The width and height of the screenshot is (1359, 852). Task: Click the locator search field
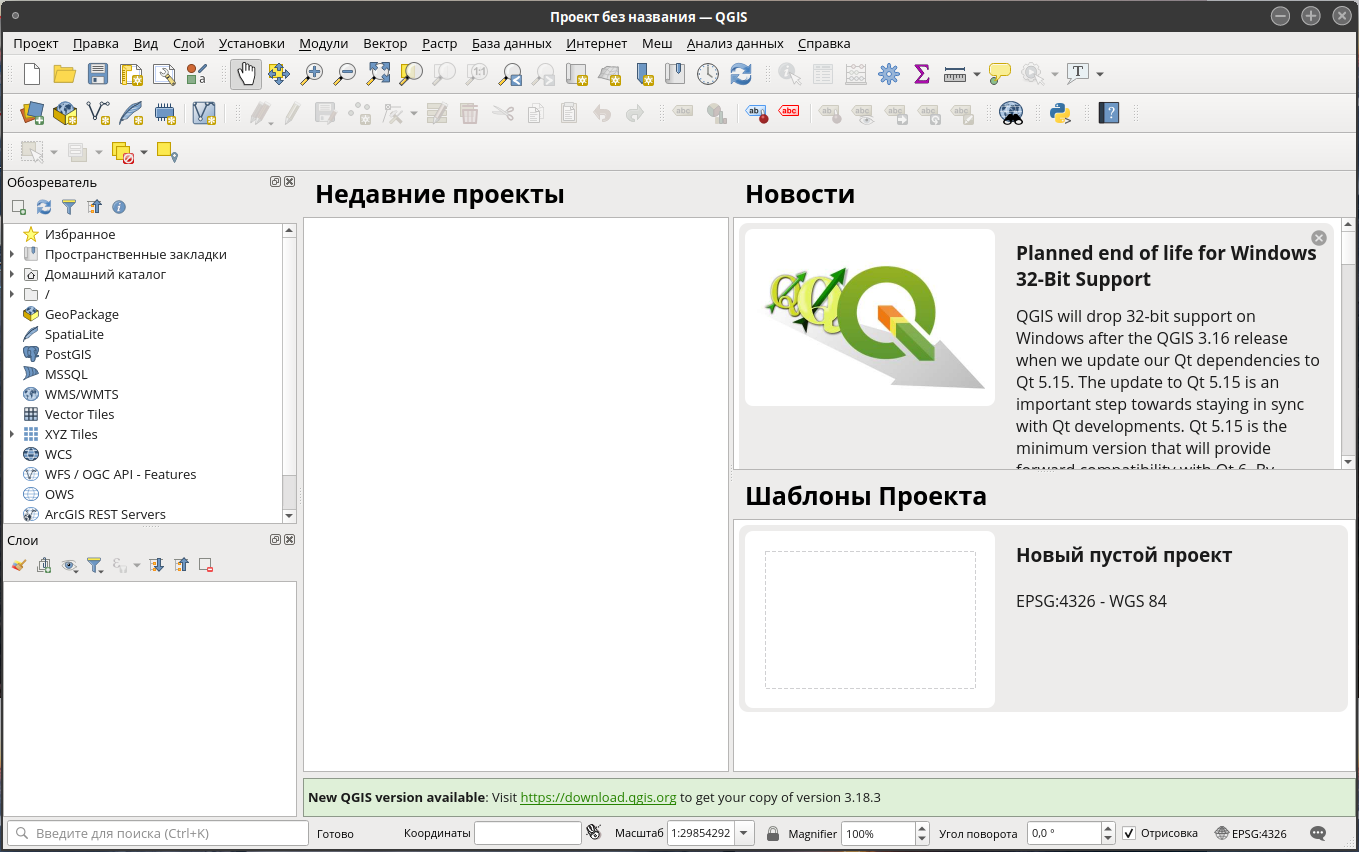[157, 833]
